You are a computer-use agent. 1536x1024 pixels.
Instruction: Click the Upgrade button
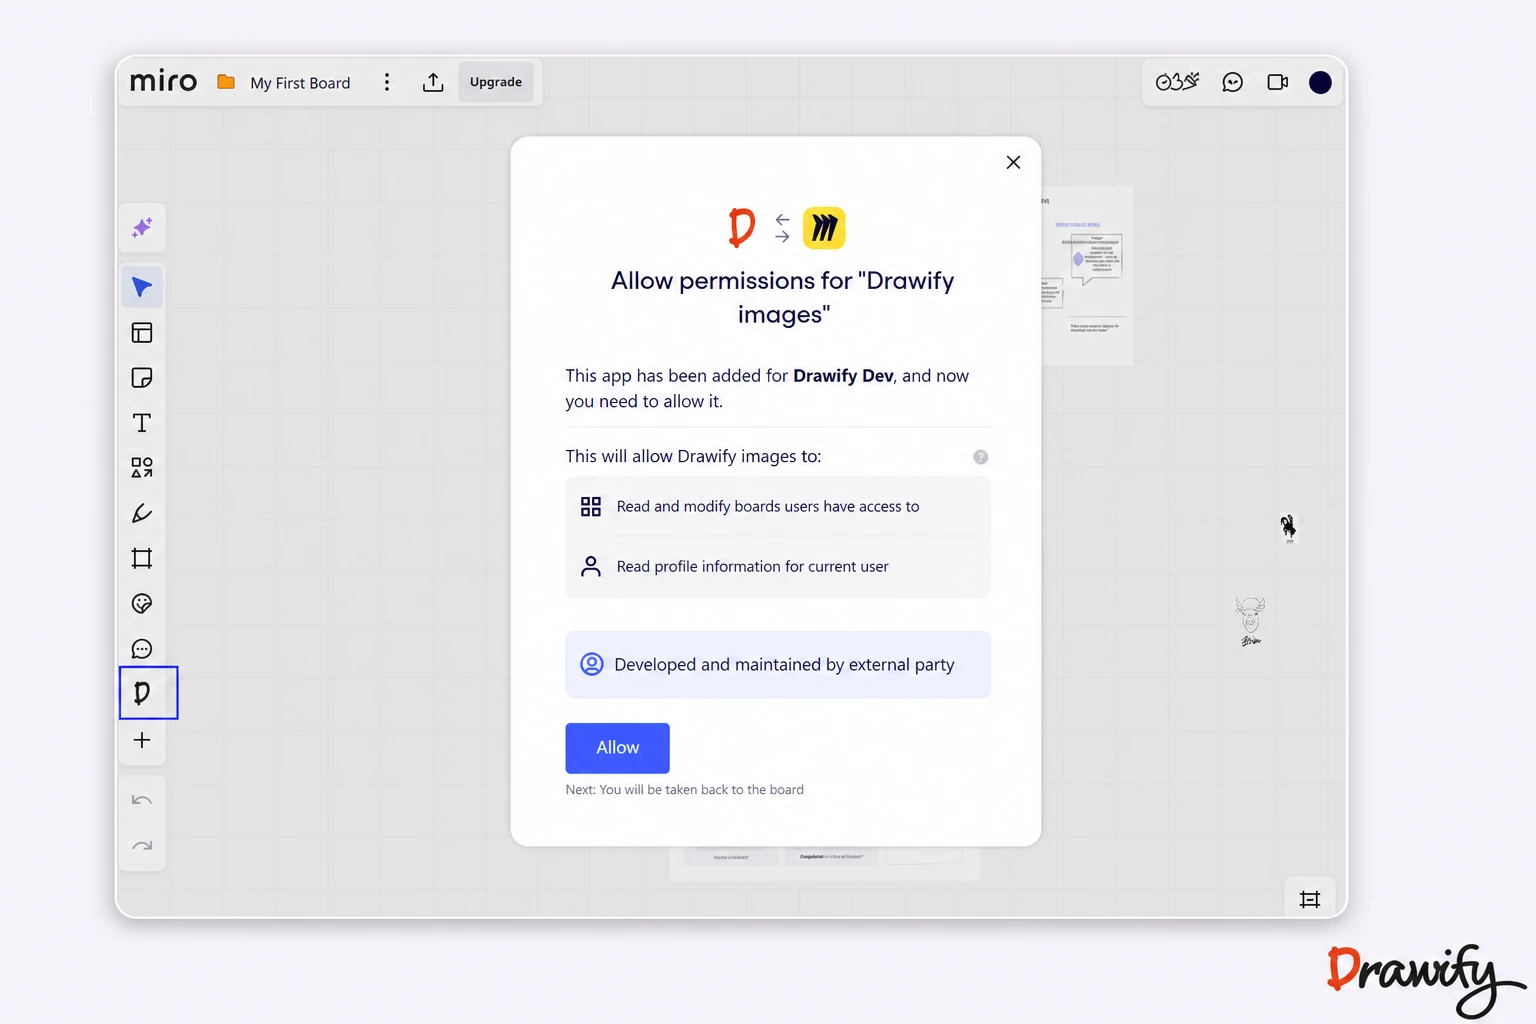tap(496, 82)
